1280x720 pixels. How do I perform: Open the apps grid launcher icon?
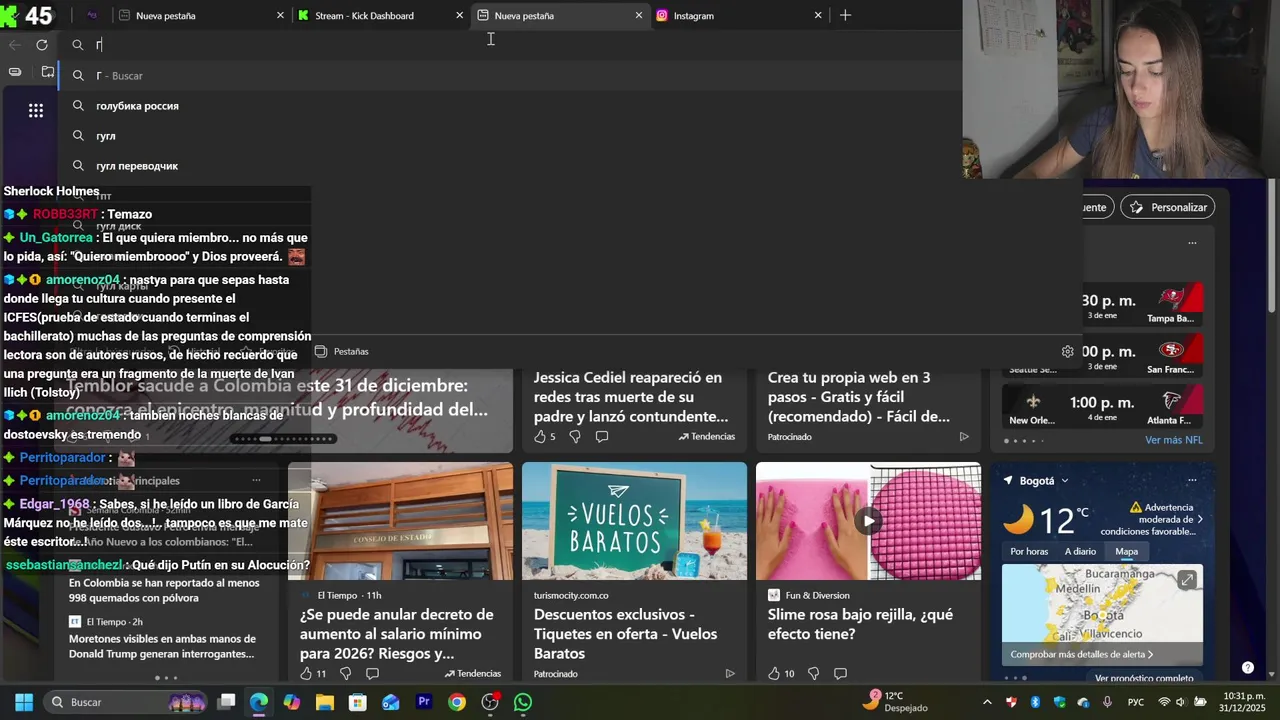36,111
